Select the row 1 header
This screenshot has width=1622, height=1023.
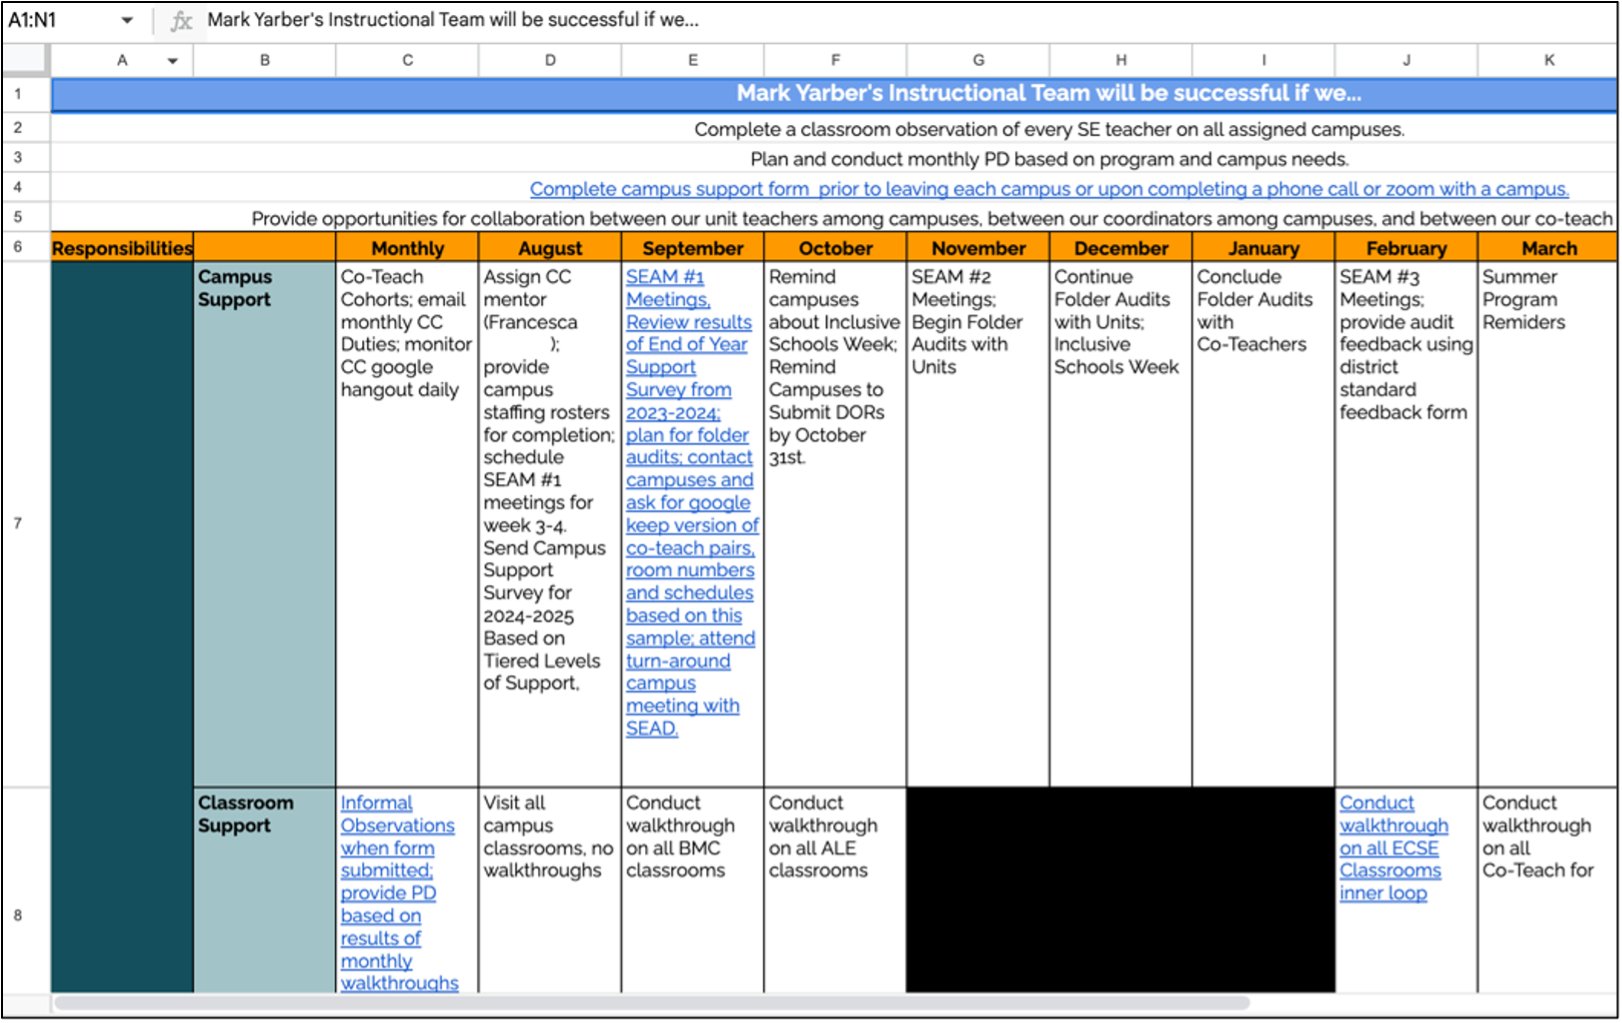pyautogui.click(x=18, y=94)
